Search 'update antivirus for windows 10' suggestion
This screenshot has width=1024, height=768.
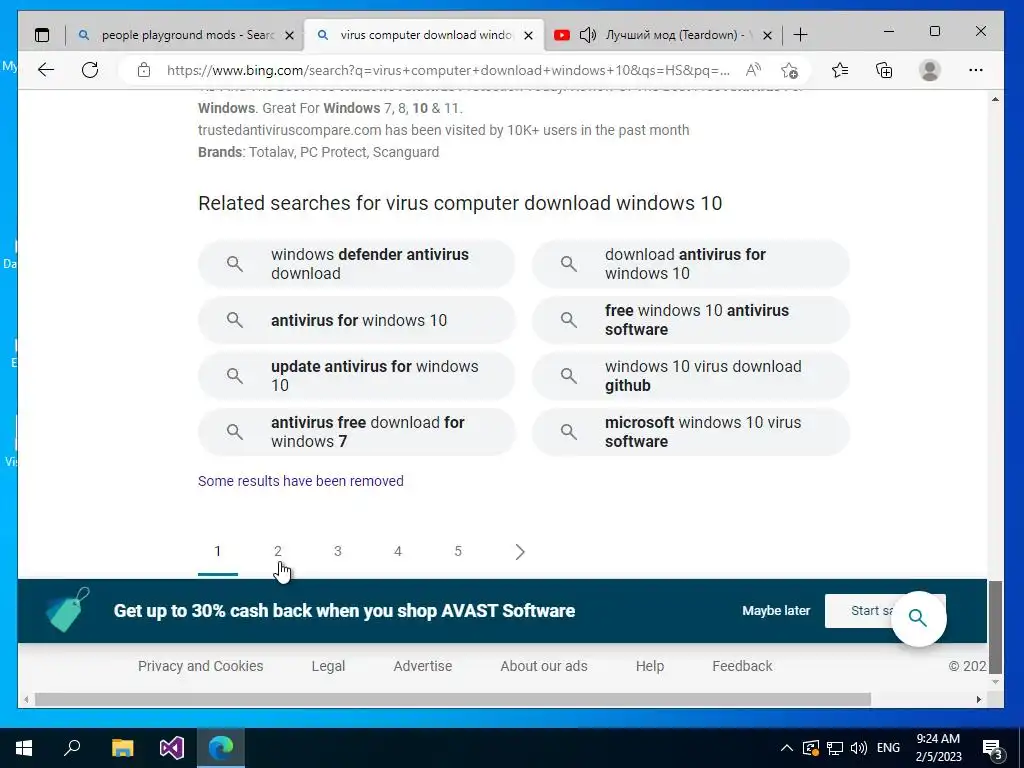pyautogui.click(x=357, y=376)
